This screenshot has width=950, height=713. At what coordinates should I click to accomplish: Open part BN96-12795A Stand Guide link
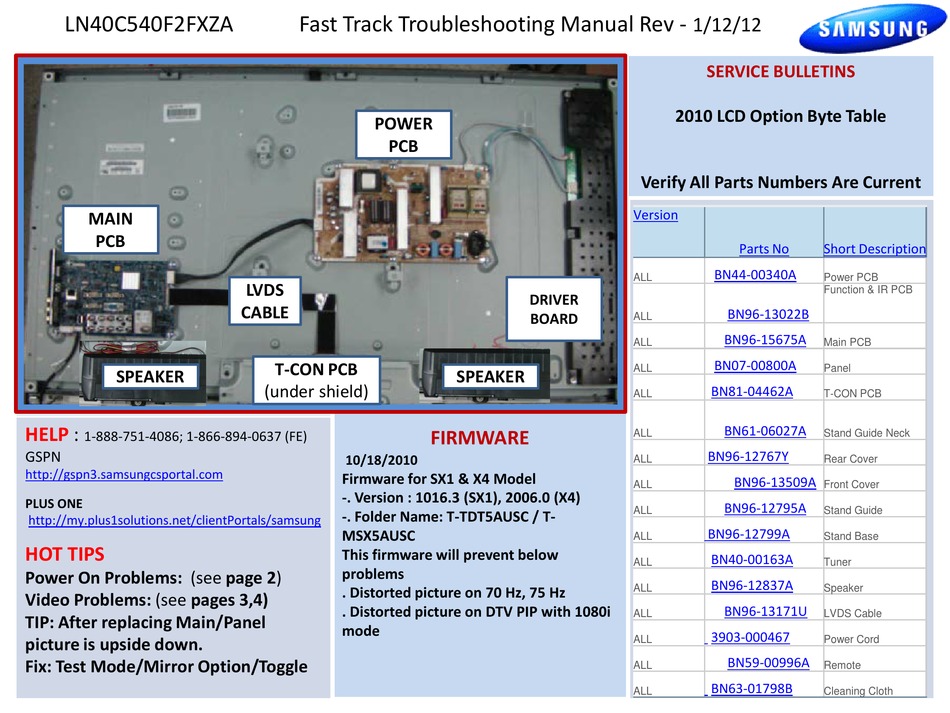click(765, 508)
